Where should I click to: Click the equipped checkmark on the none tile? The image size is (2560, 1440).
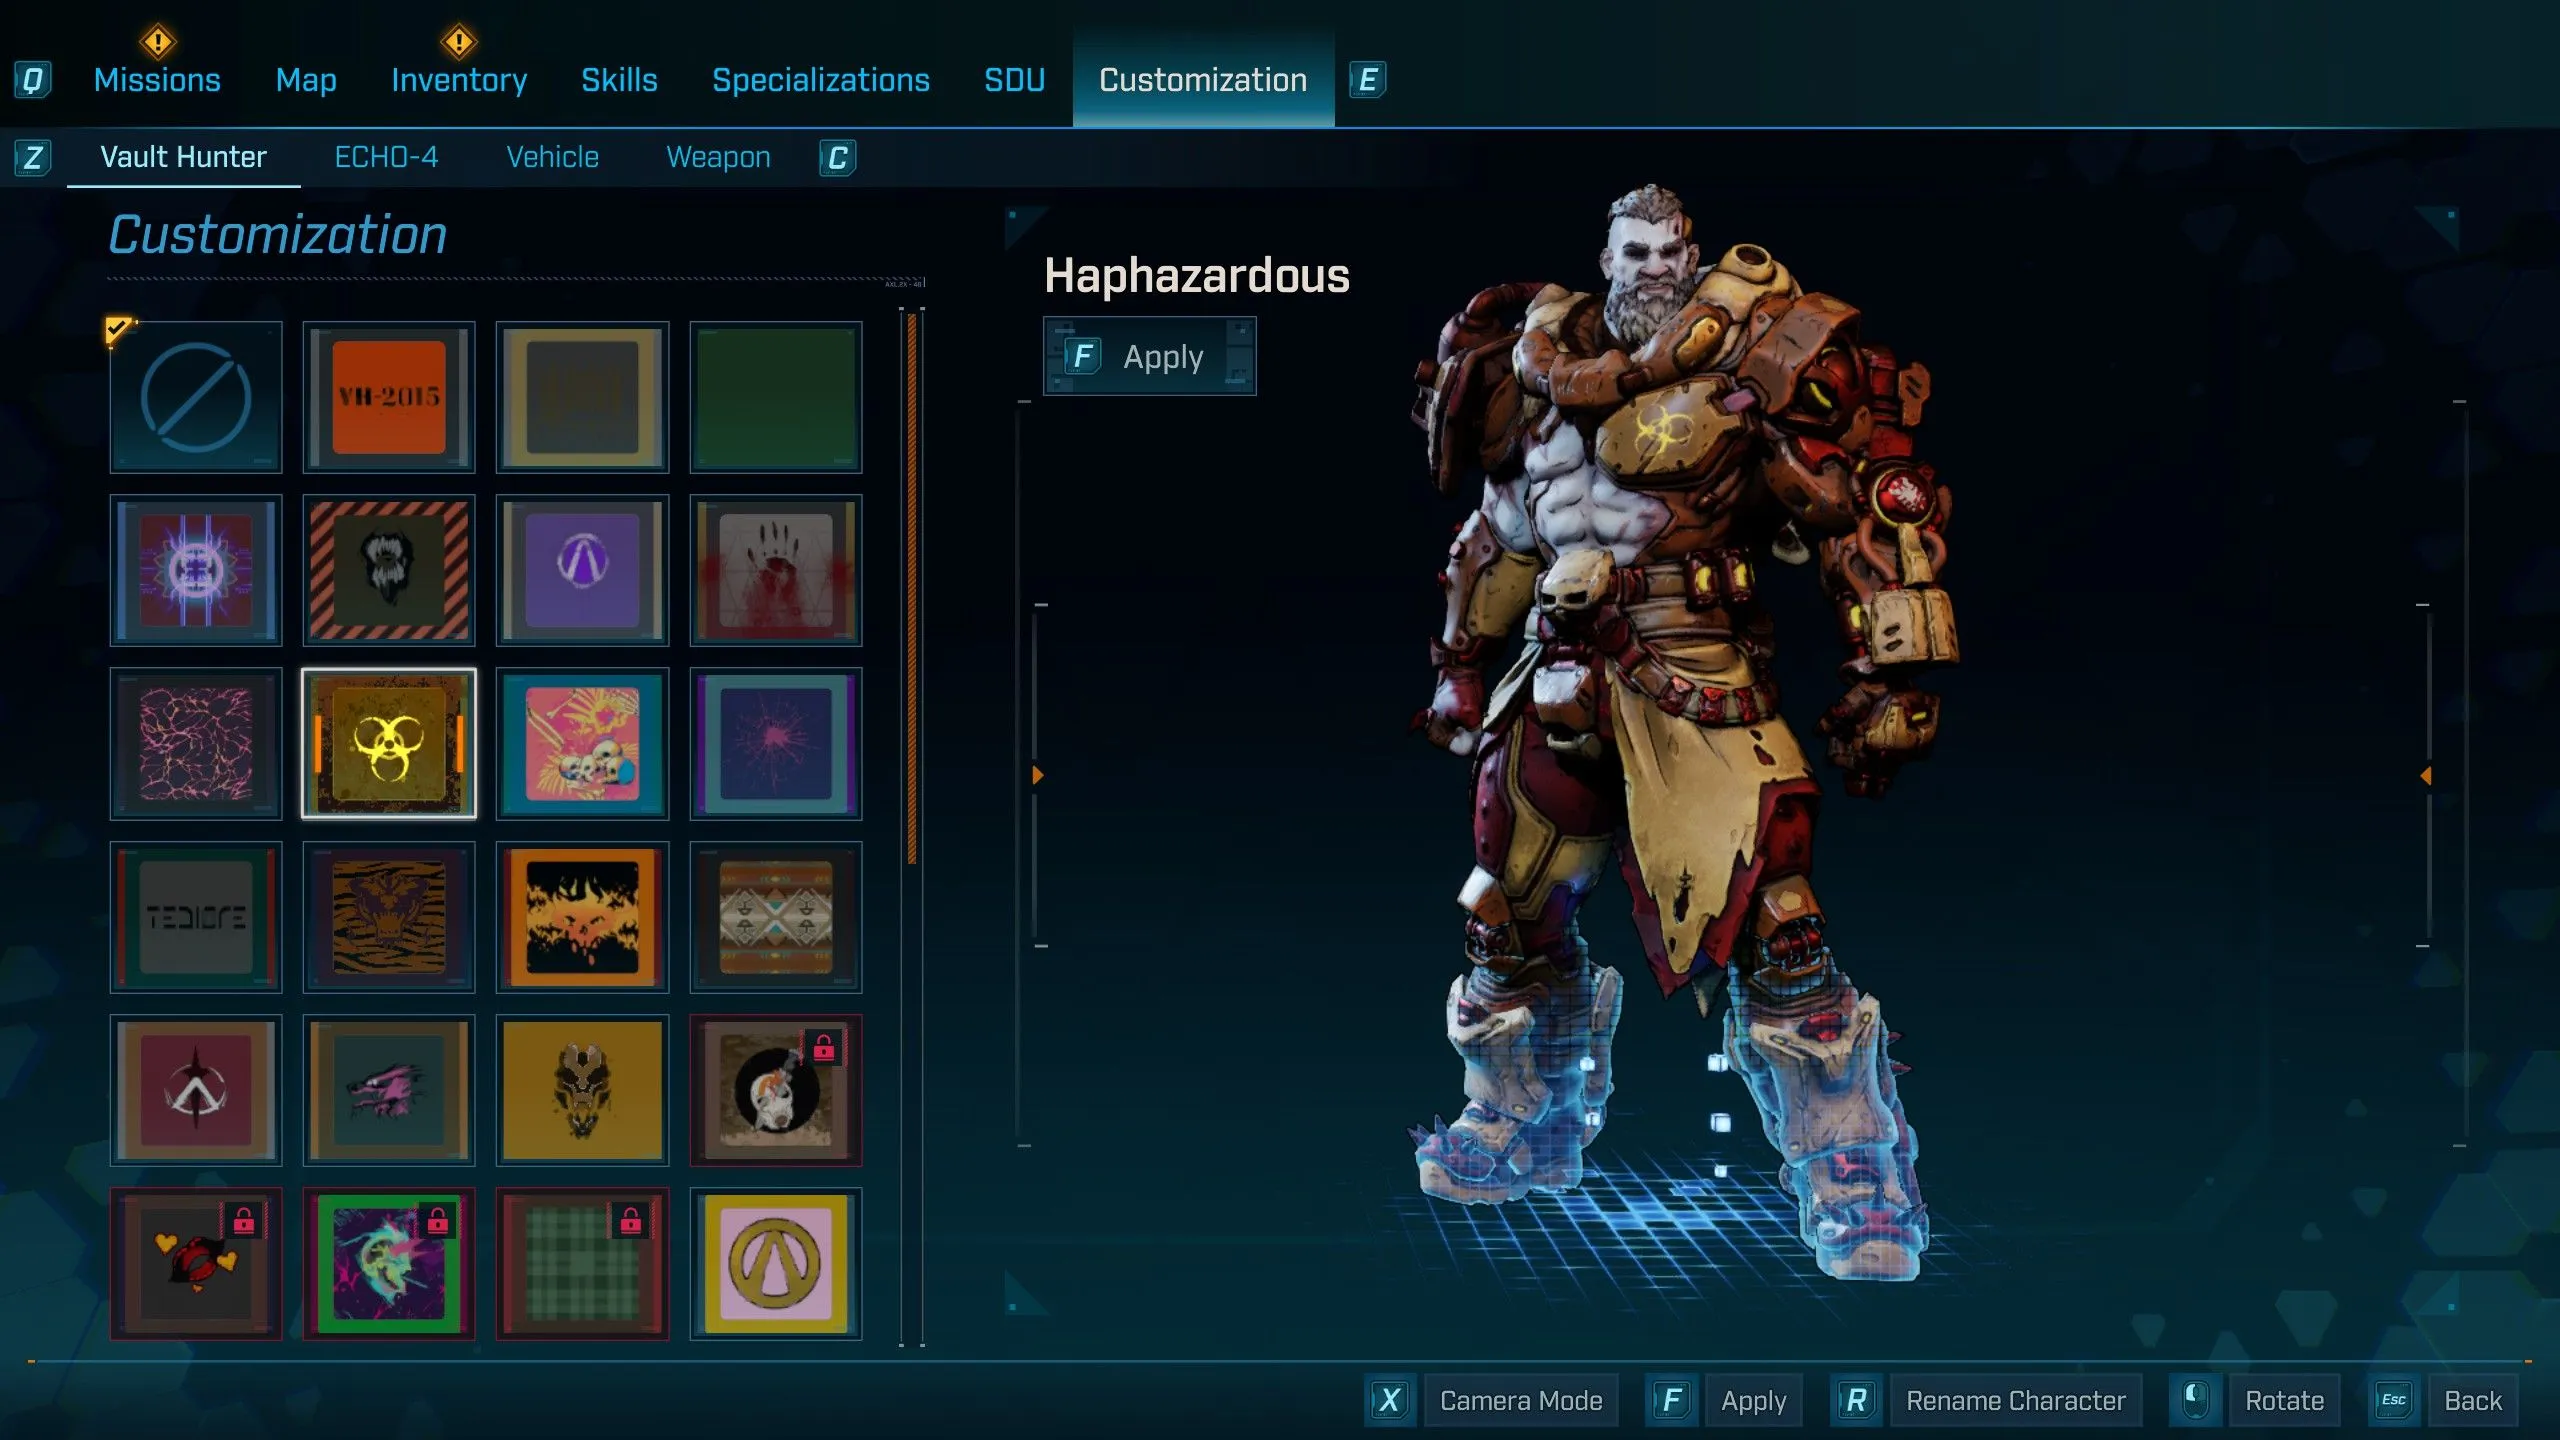click(x=118, y=329)
